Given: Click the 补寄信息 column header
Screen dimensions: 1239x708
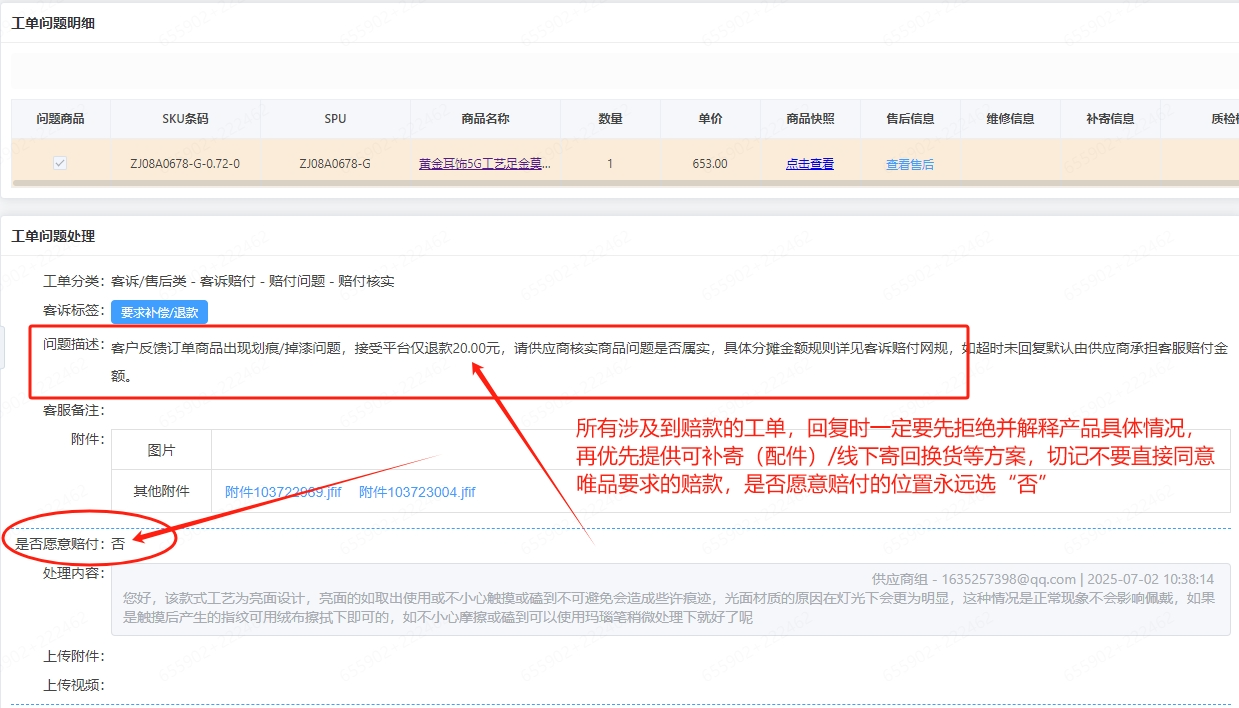Looking at the screenshot, I should 1110,118.
